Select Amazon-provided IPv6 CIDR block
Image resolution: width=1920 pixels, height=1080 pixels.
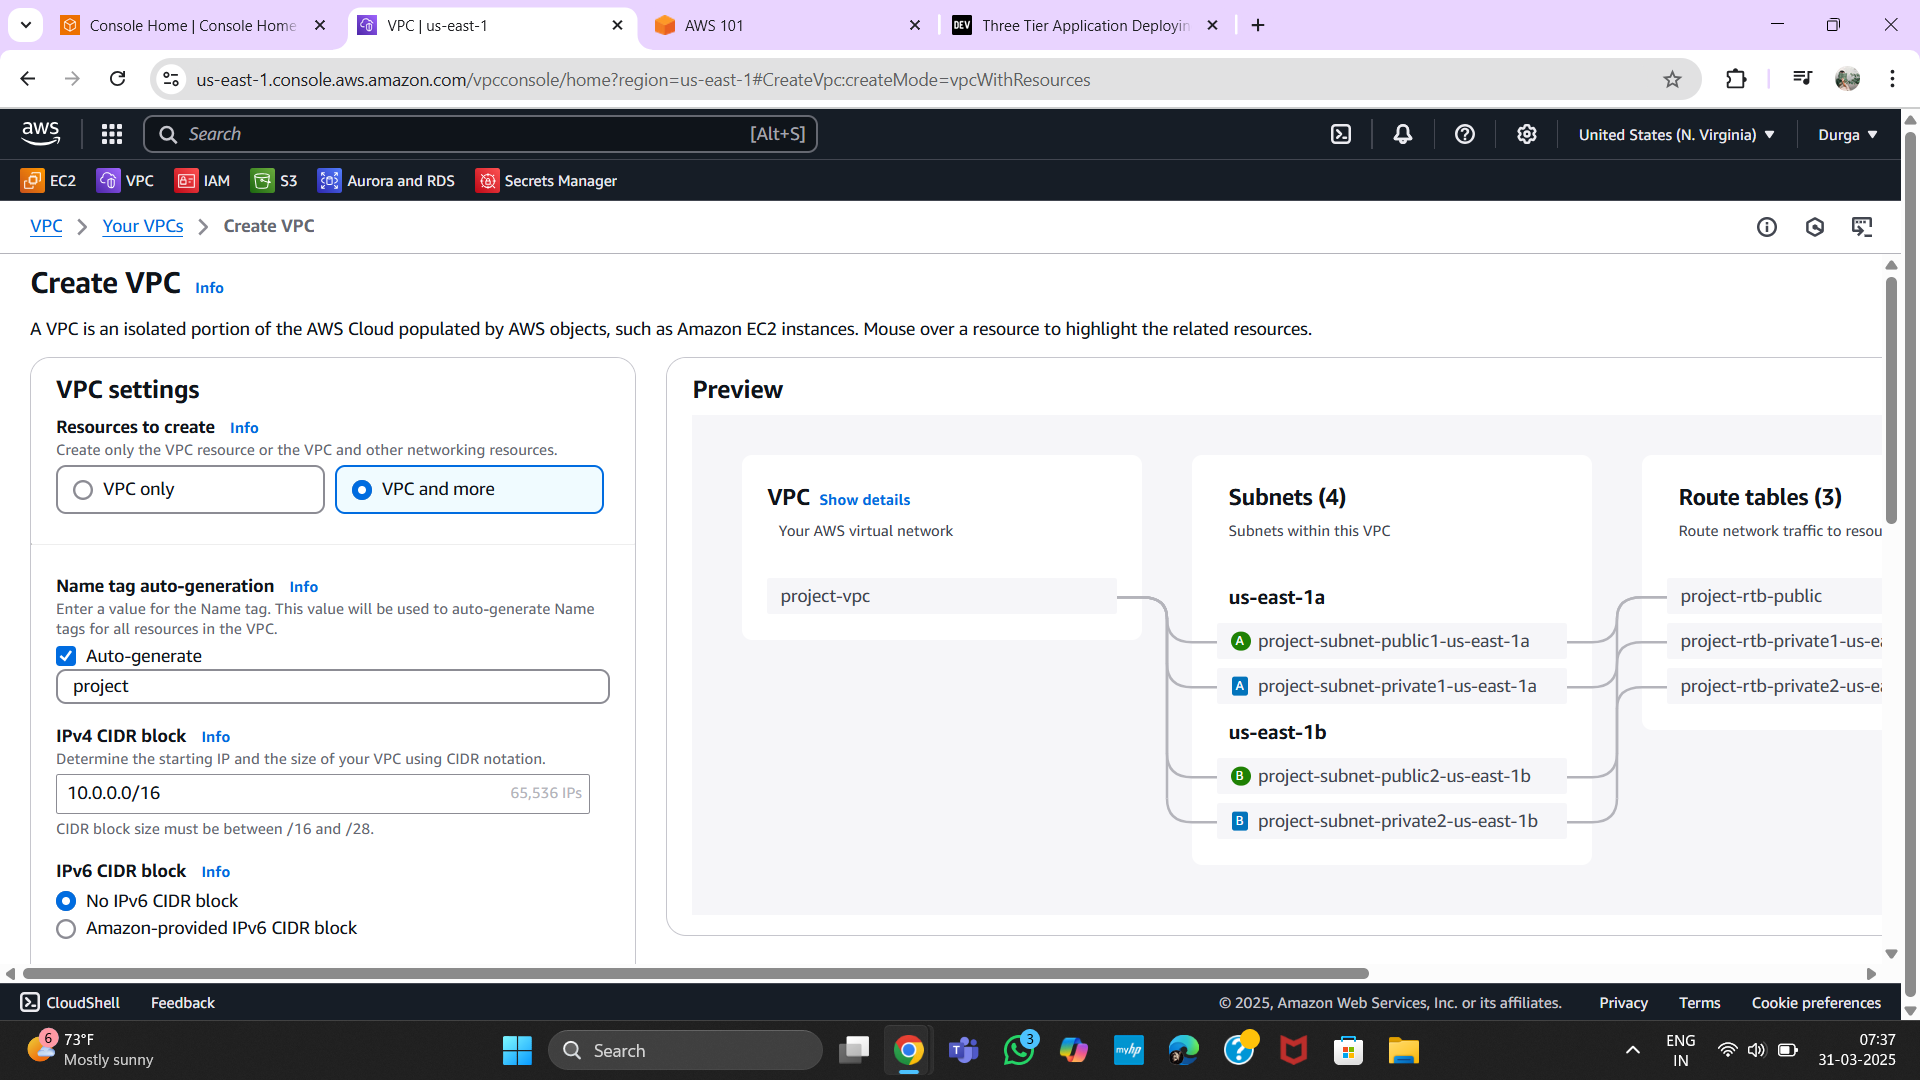click(66, 928)
